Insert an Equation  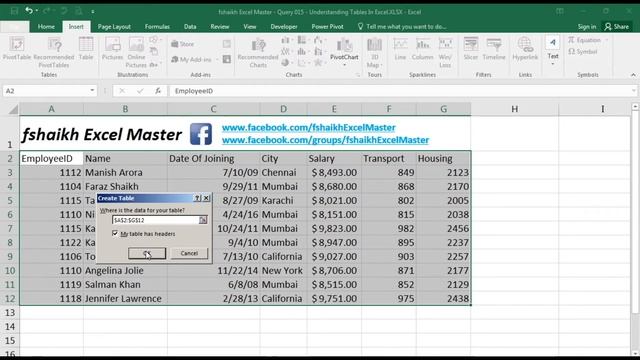tap(585, 40)
